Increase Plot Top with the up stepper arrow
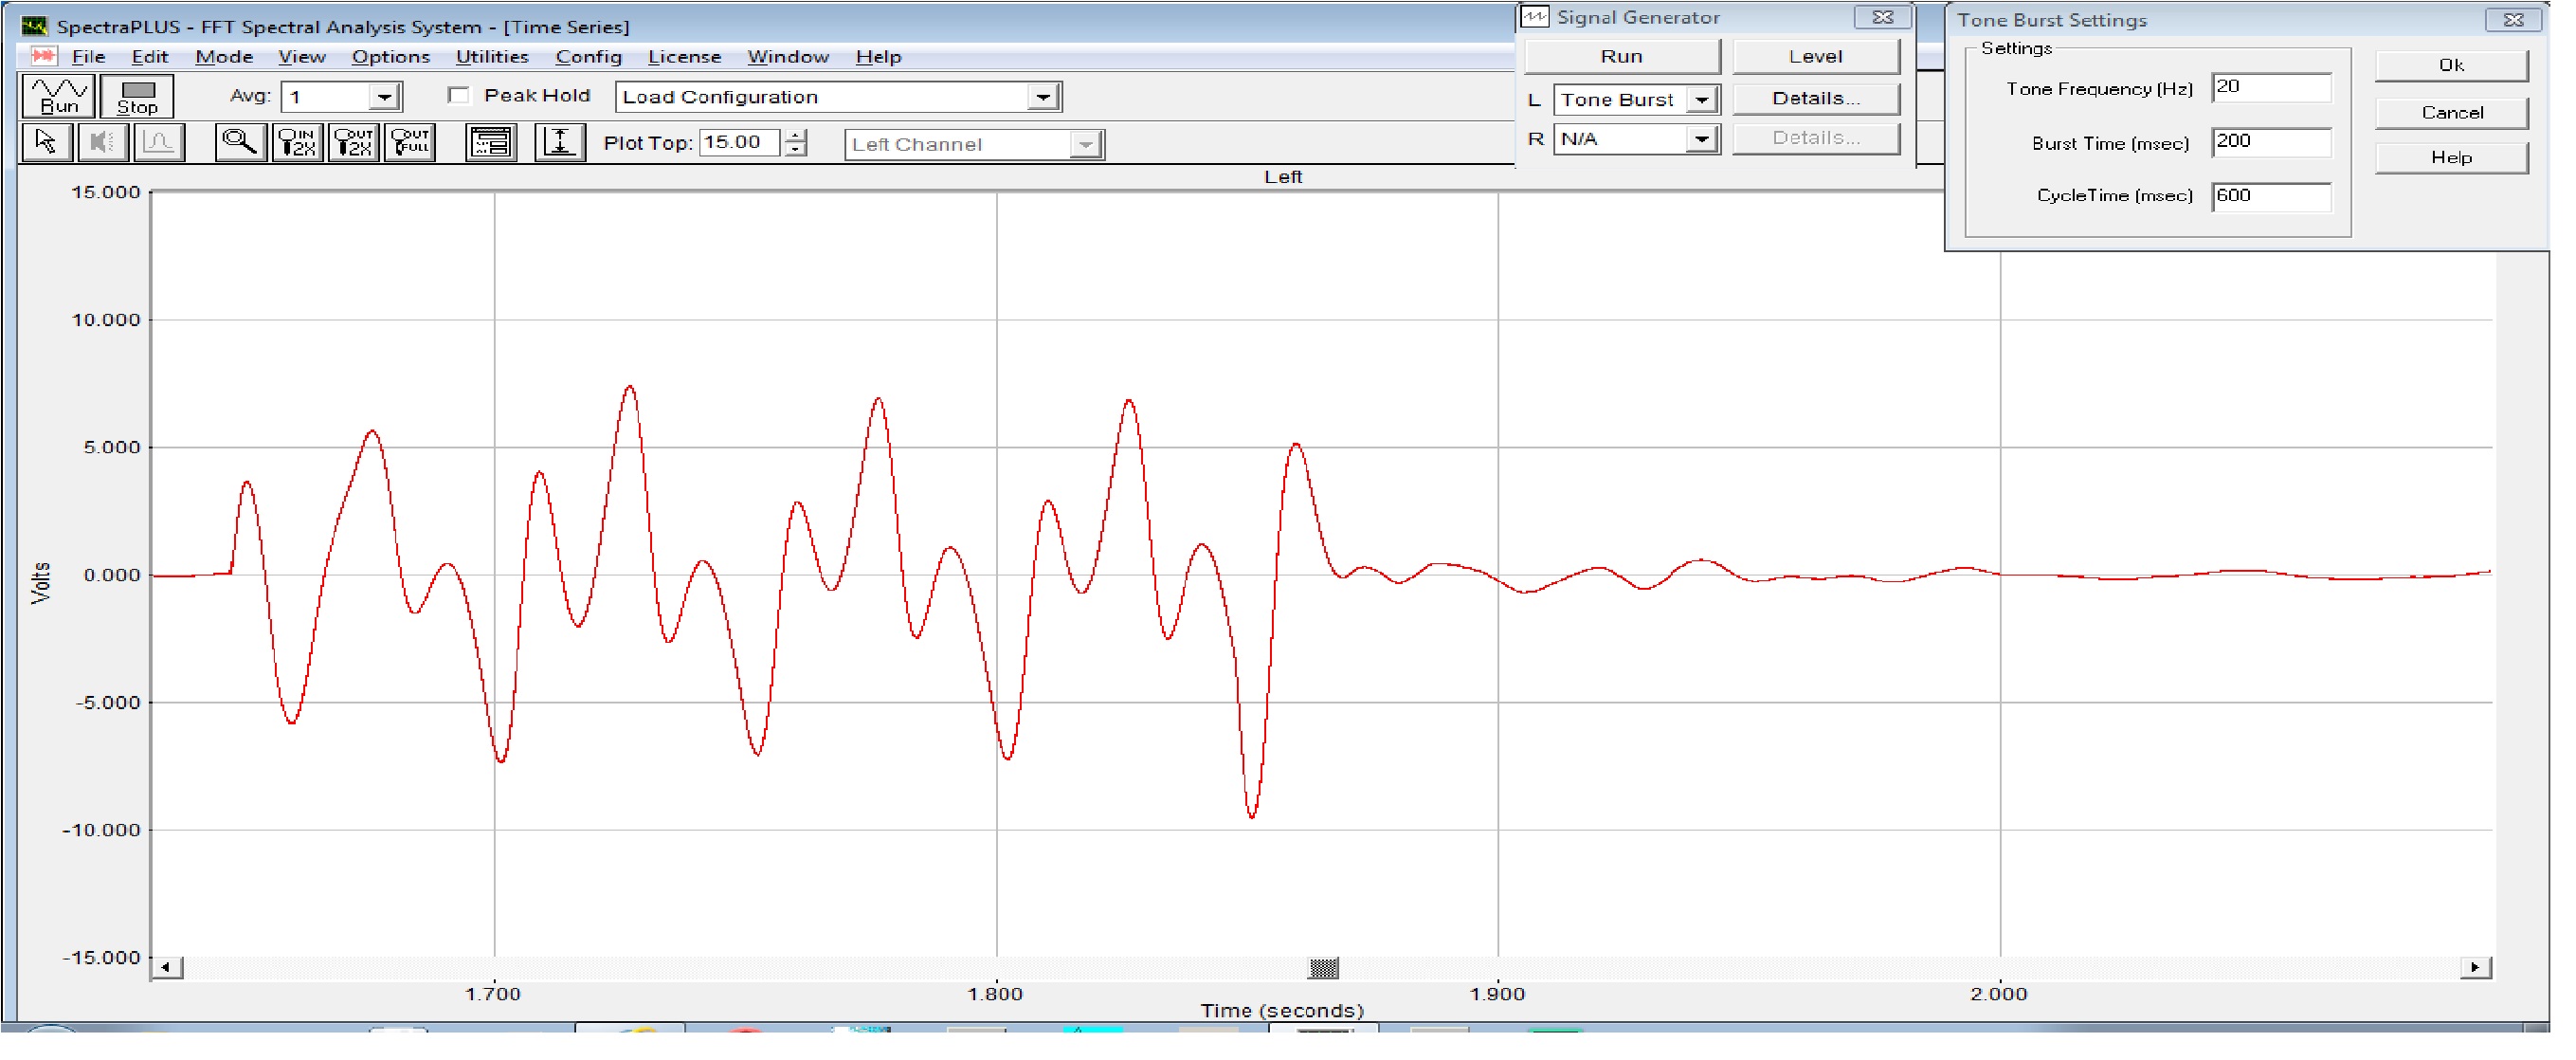This screenshot has height=1060, width=2576. pyautogui.click(x=796, y=136)
